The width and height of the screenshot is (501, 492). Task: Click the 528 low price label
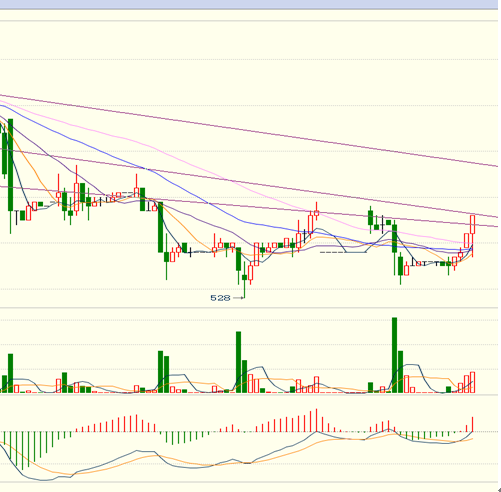coord(220,298)
